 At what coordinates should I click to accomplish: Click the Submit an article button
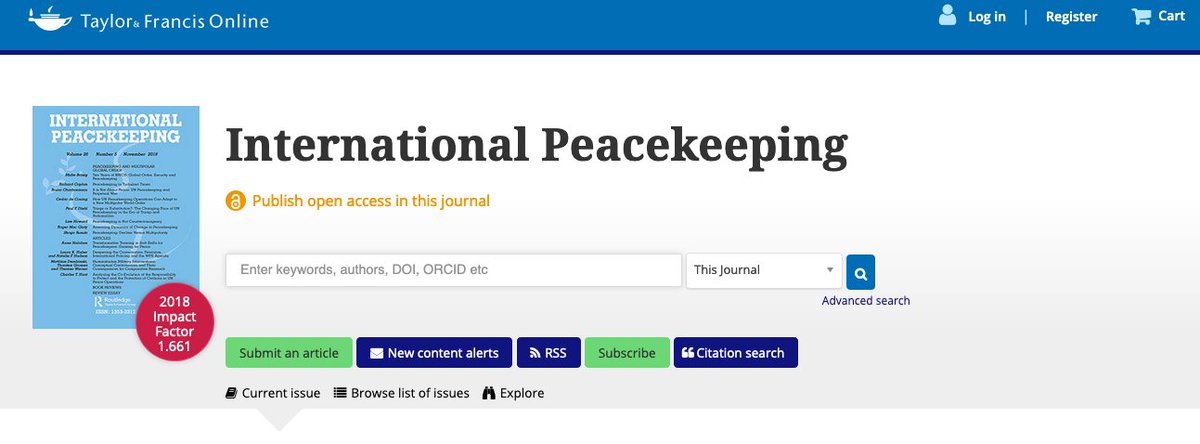click(x=289, y=353)
